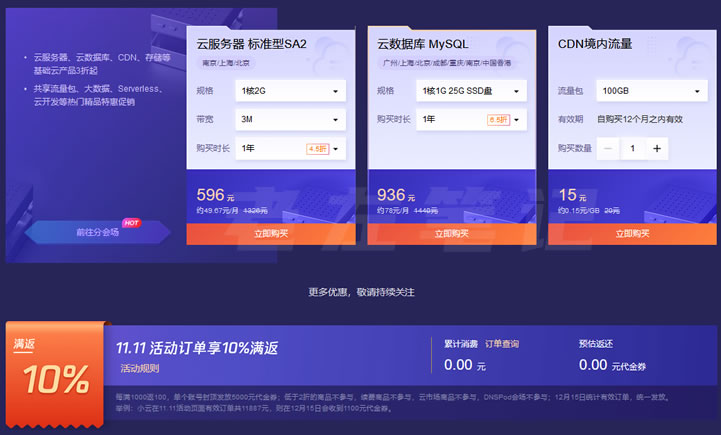Click the 15元 CDN price text
The image size is (721, 435).
click(572, 195)
